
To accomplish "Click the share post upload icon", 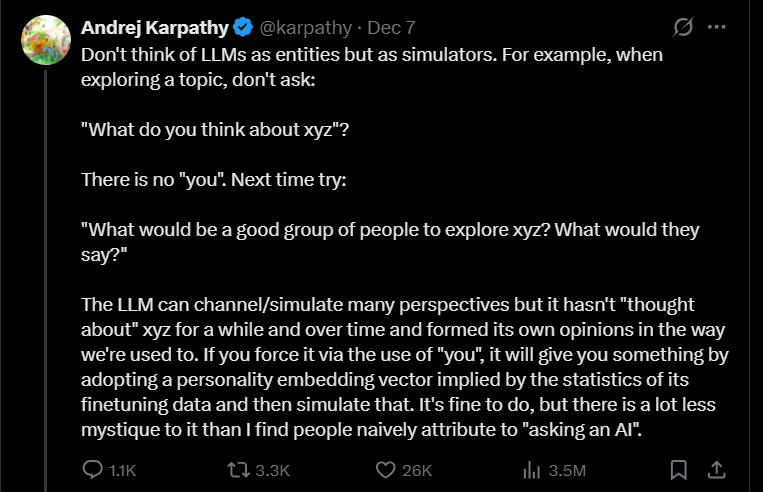I will coord(716,469).
